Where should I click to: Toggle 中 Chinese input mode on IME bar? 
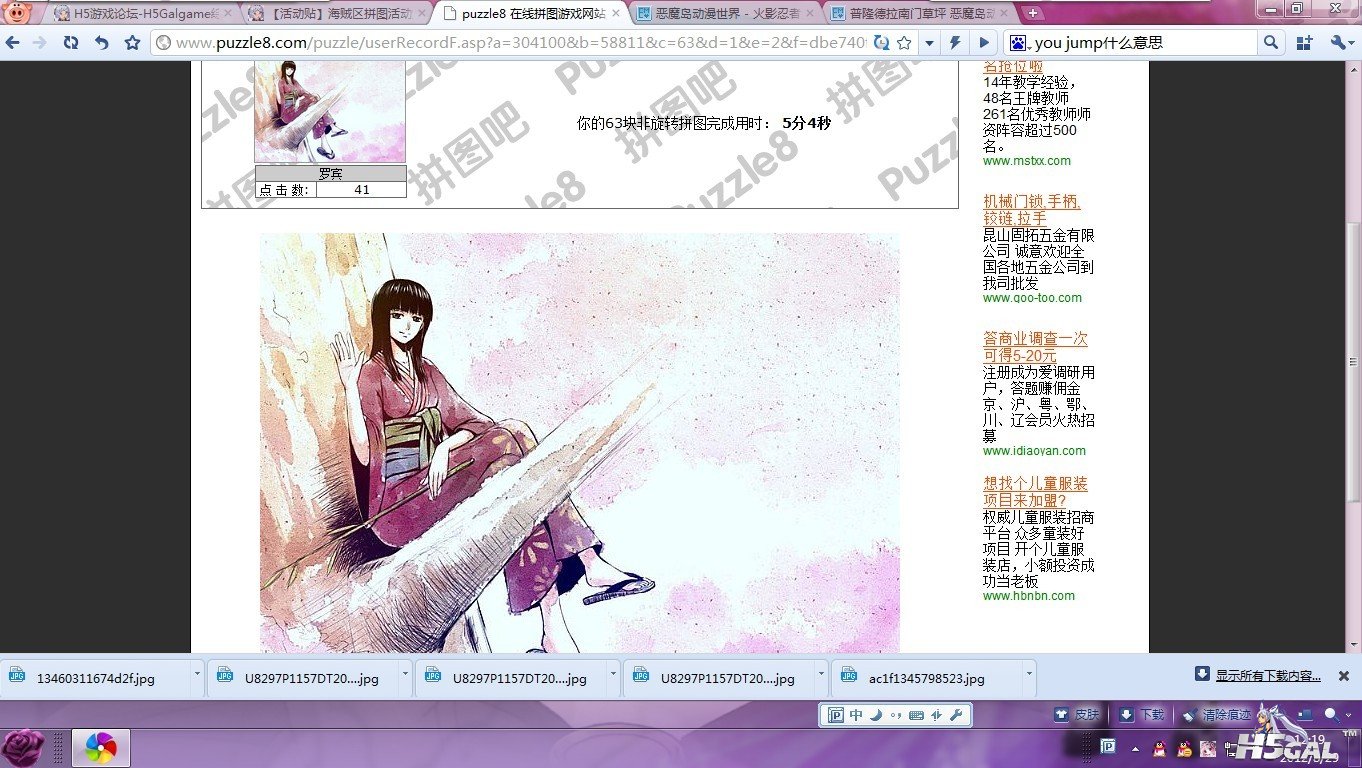[x=857, y=715]
